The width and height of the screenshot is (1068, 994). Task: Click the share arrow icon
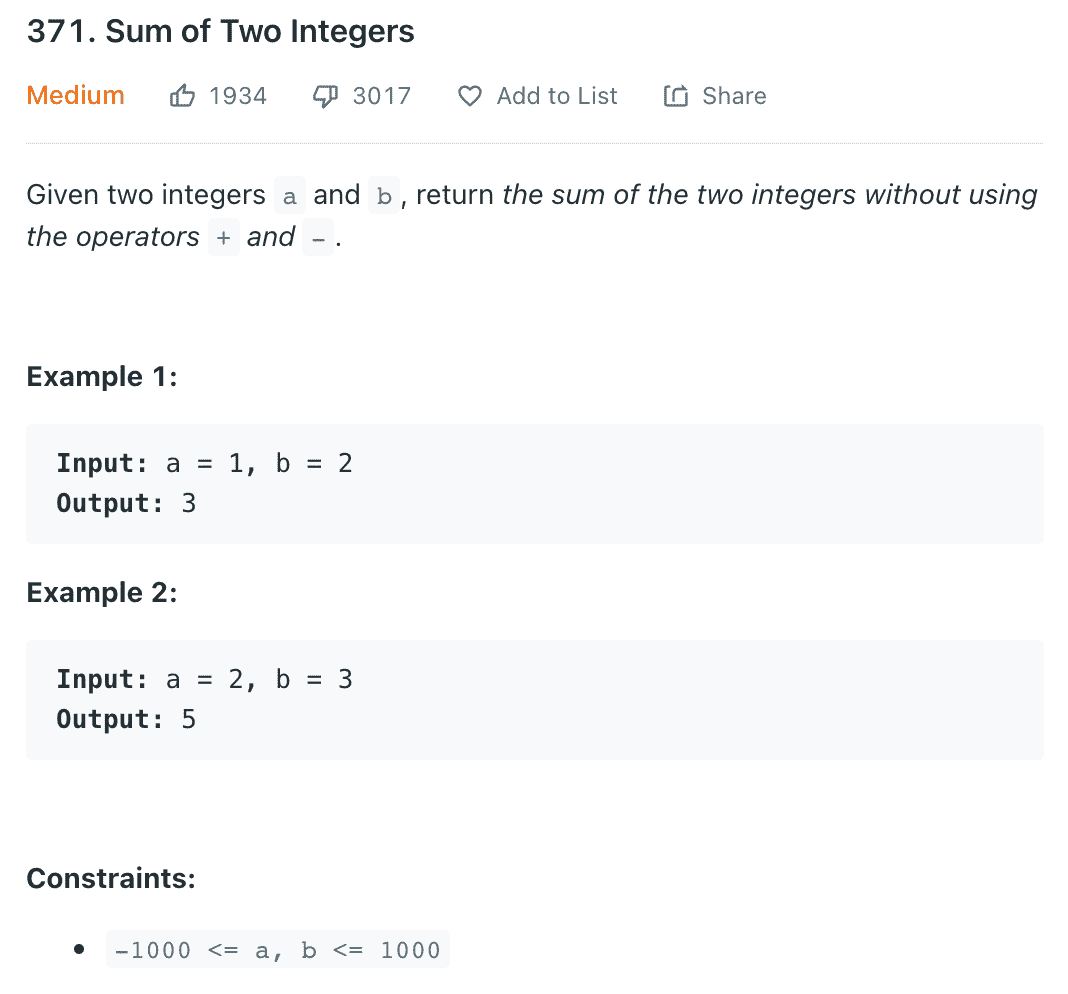676,96
